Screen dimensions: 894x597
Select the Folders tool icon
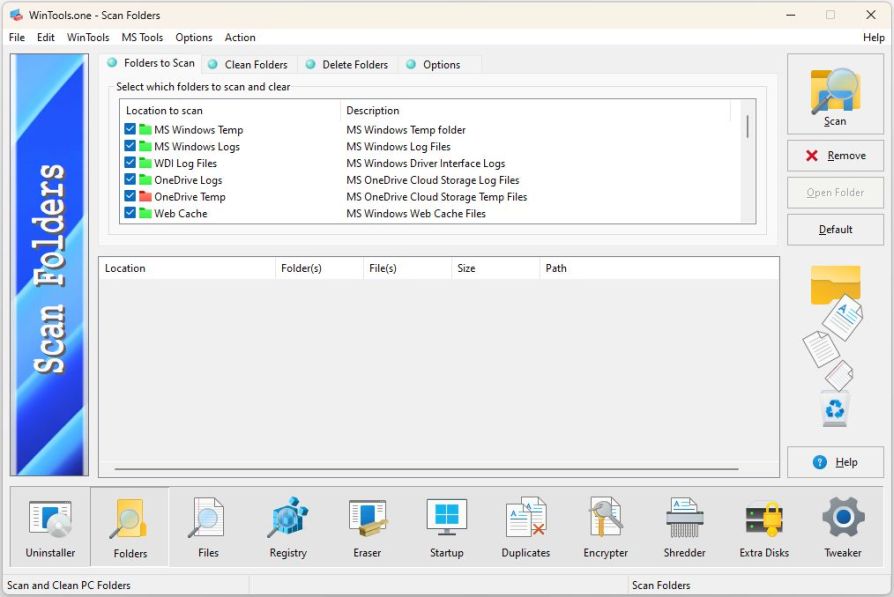tap(130, 527)
